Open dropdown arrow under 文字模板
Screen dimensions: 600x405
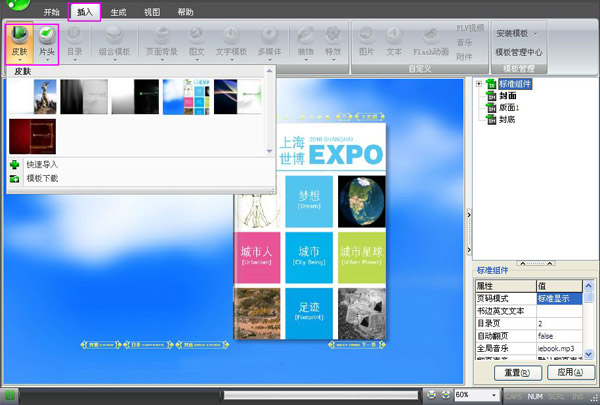[x=231, y=60]
